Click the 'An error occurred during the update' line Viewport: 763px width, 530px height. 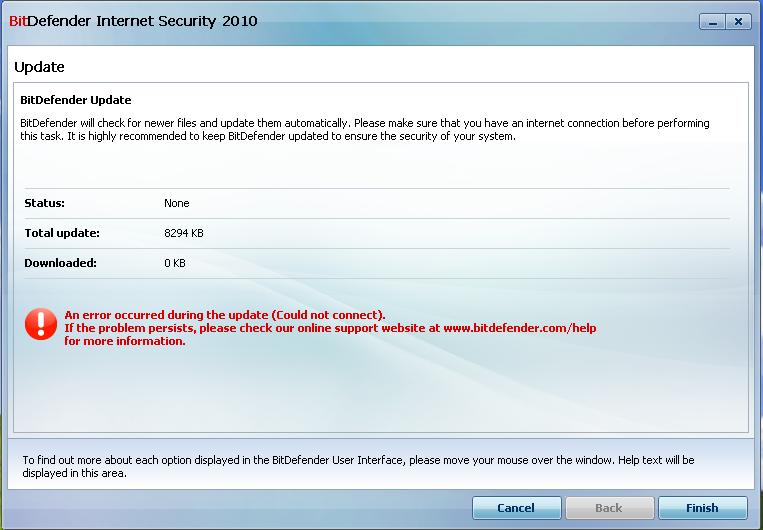[x=225, y=315]
